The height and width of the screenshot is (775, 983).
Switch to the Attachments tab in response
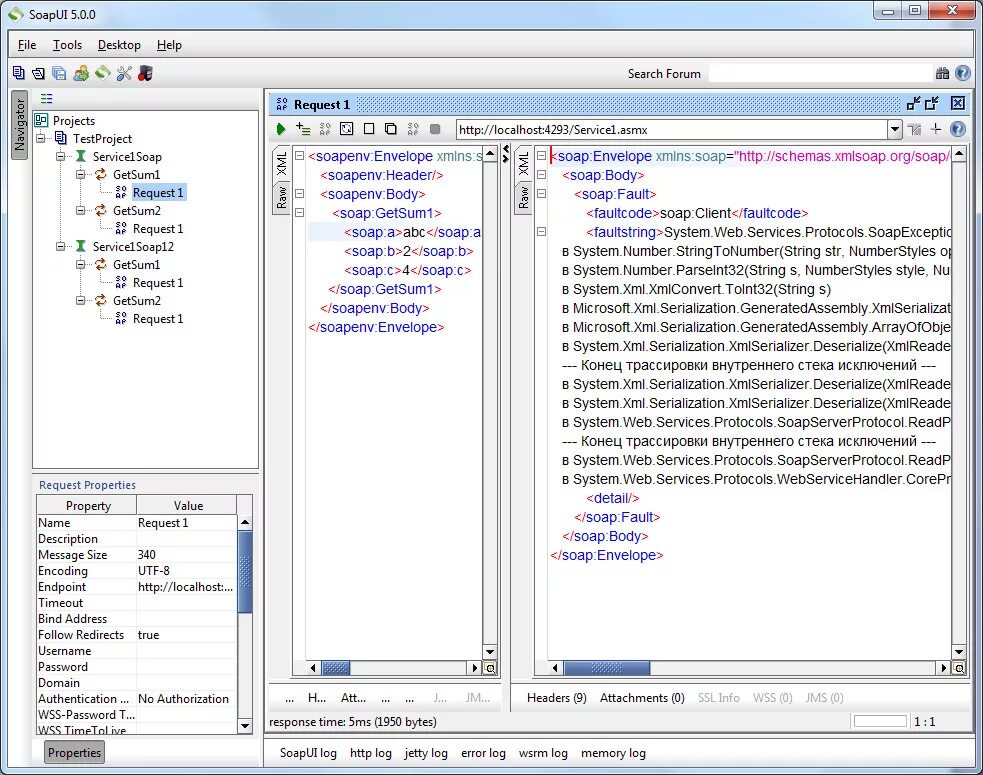click(642, 698)
